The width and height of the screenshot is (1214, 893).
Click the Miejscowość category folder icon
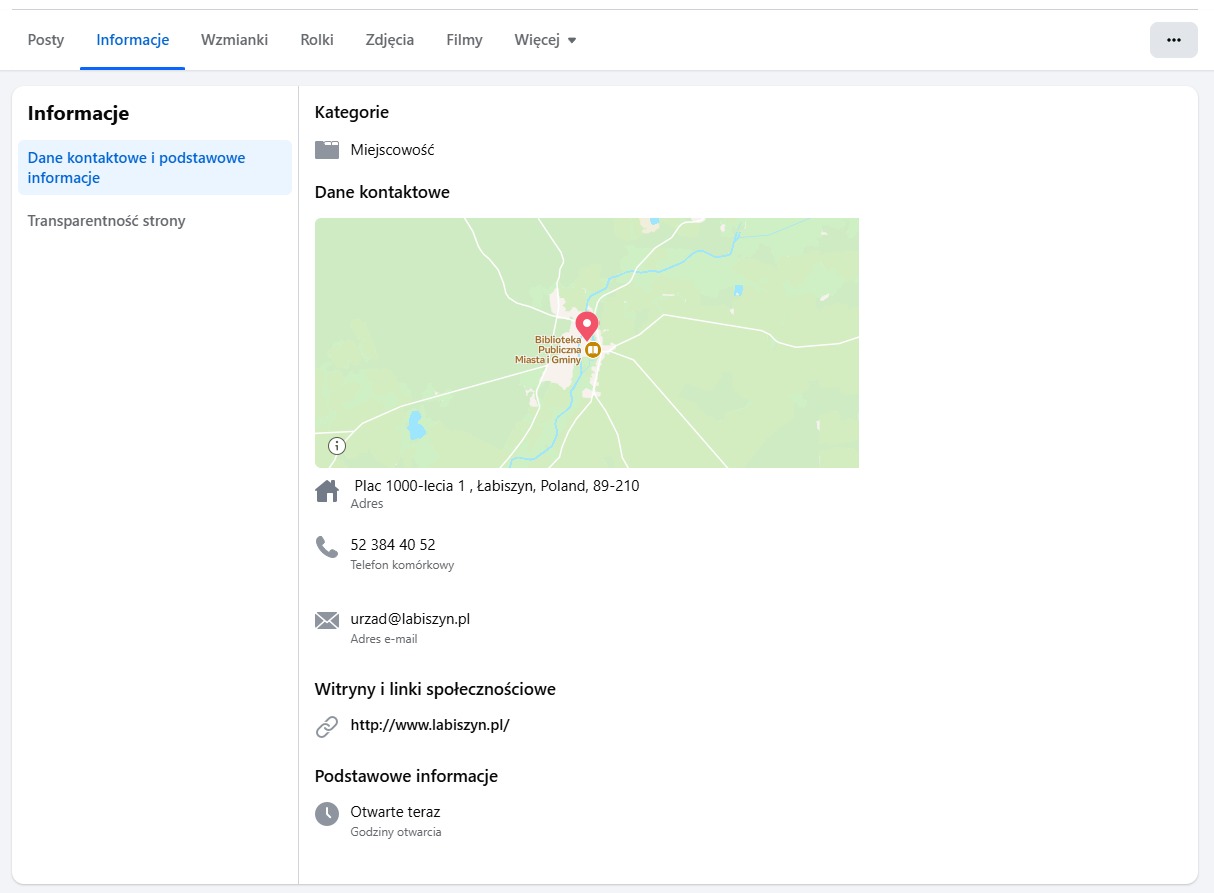click(x=327, y=150)
